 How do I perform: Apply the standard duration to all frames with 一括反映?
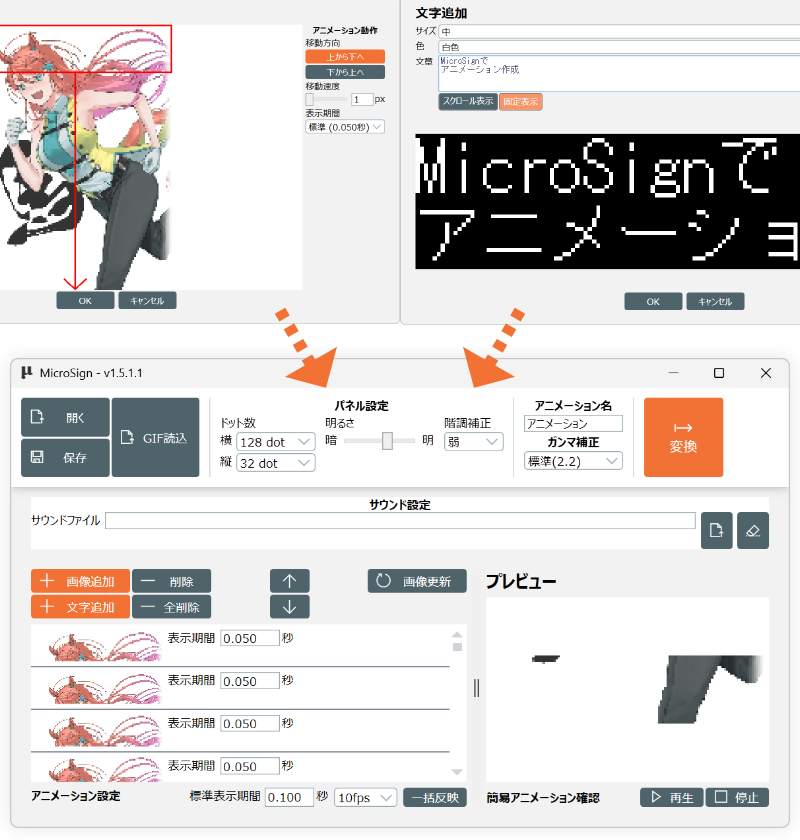coord(435,798)
